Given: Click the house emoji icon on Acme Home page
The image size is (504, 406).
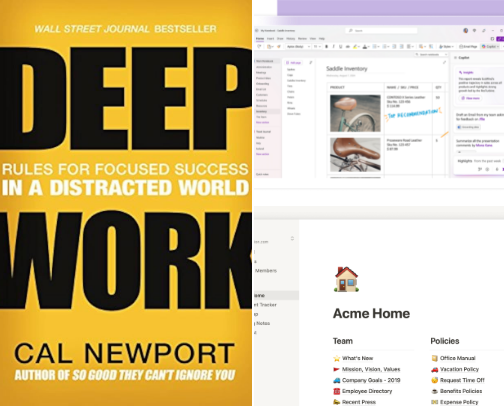Looking at the screenshot, I should pos(347,280).
